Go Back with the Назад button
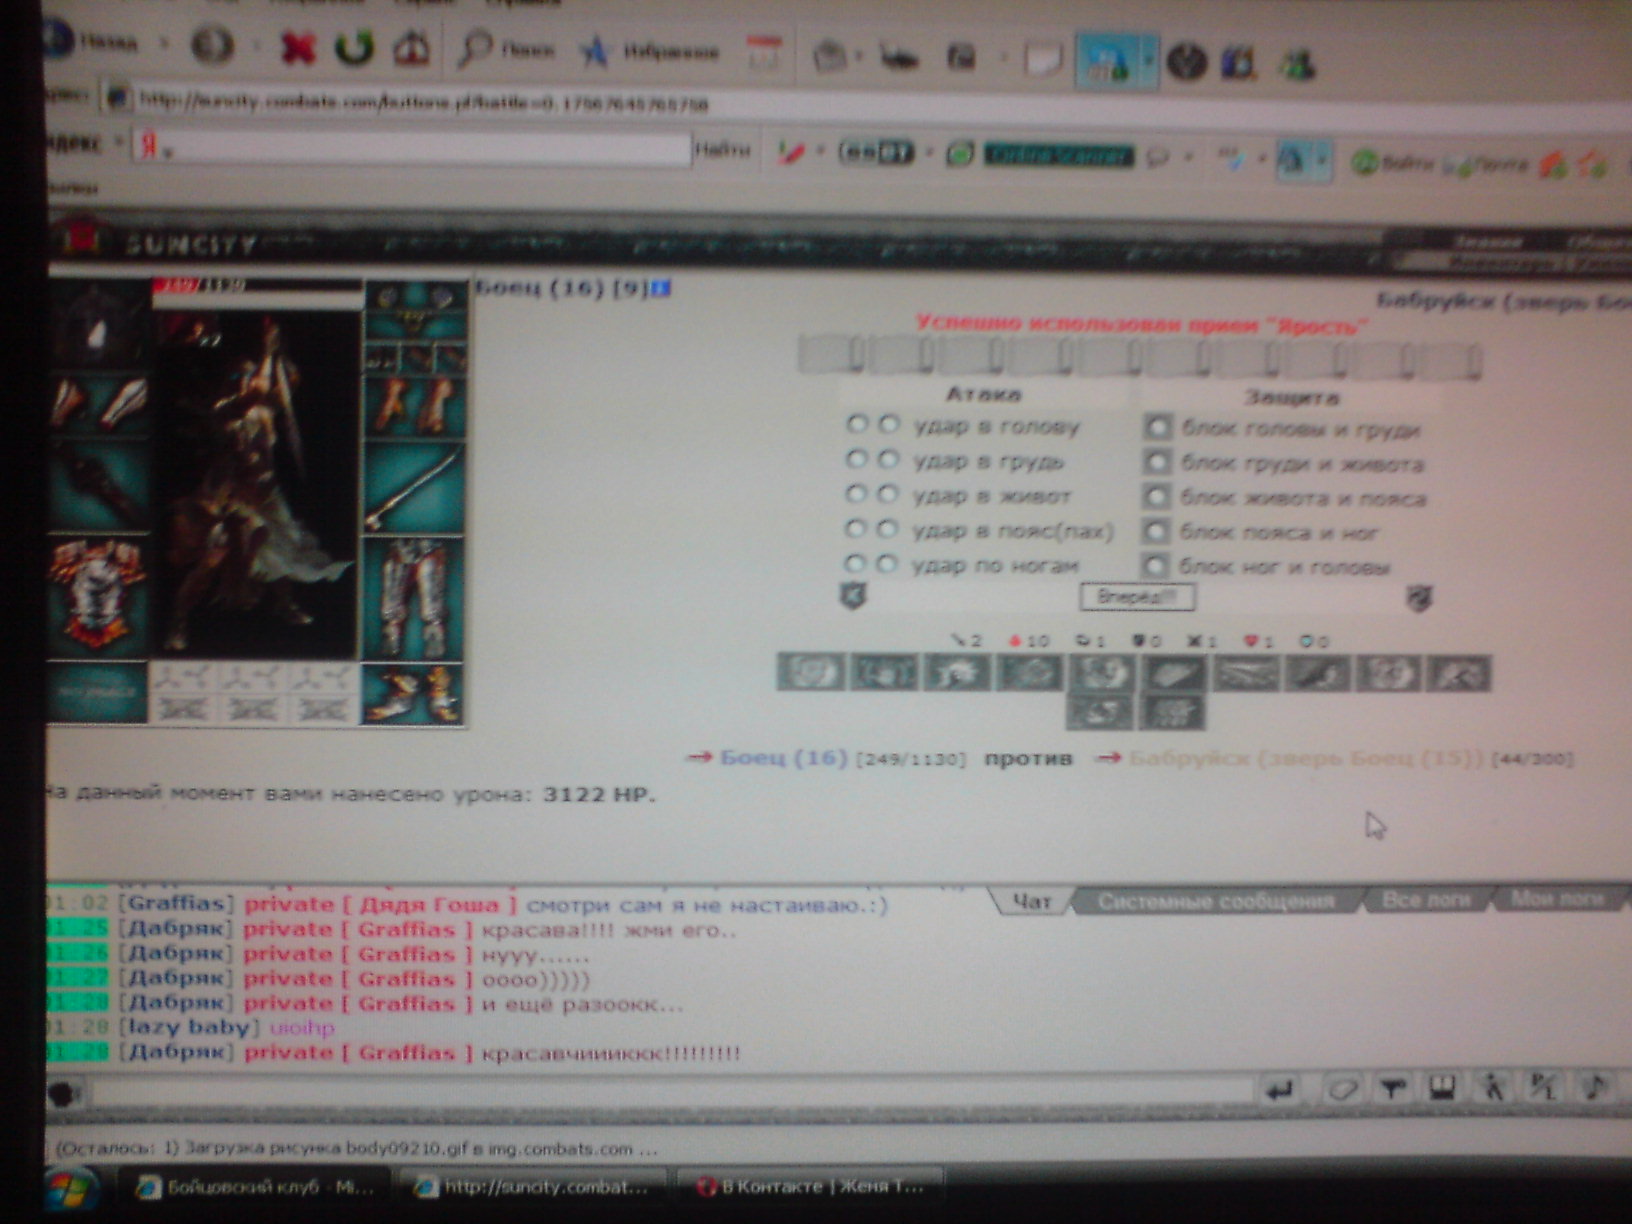 coord(92,42)
